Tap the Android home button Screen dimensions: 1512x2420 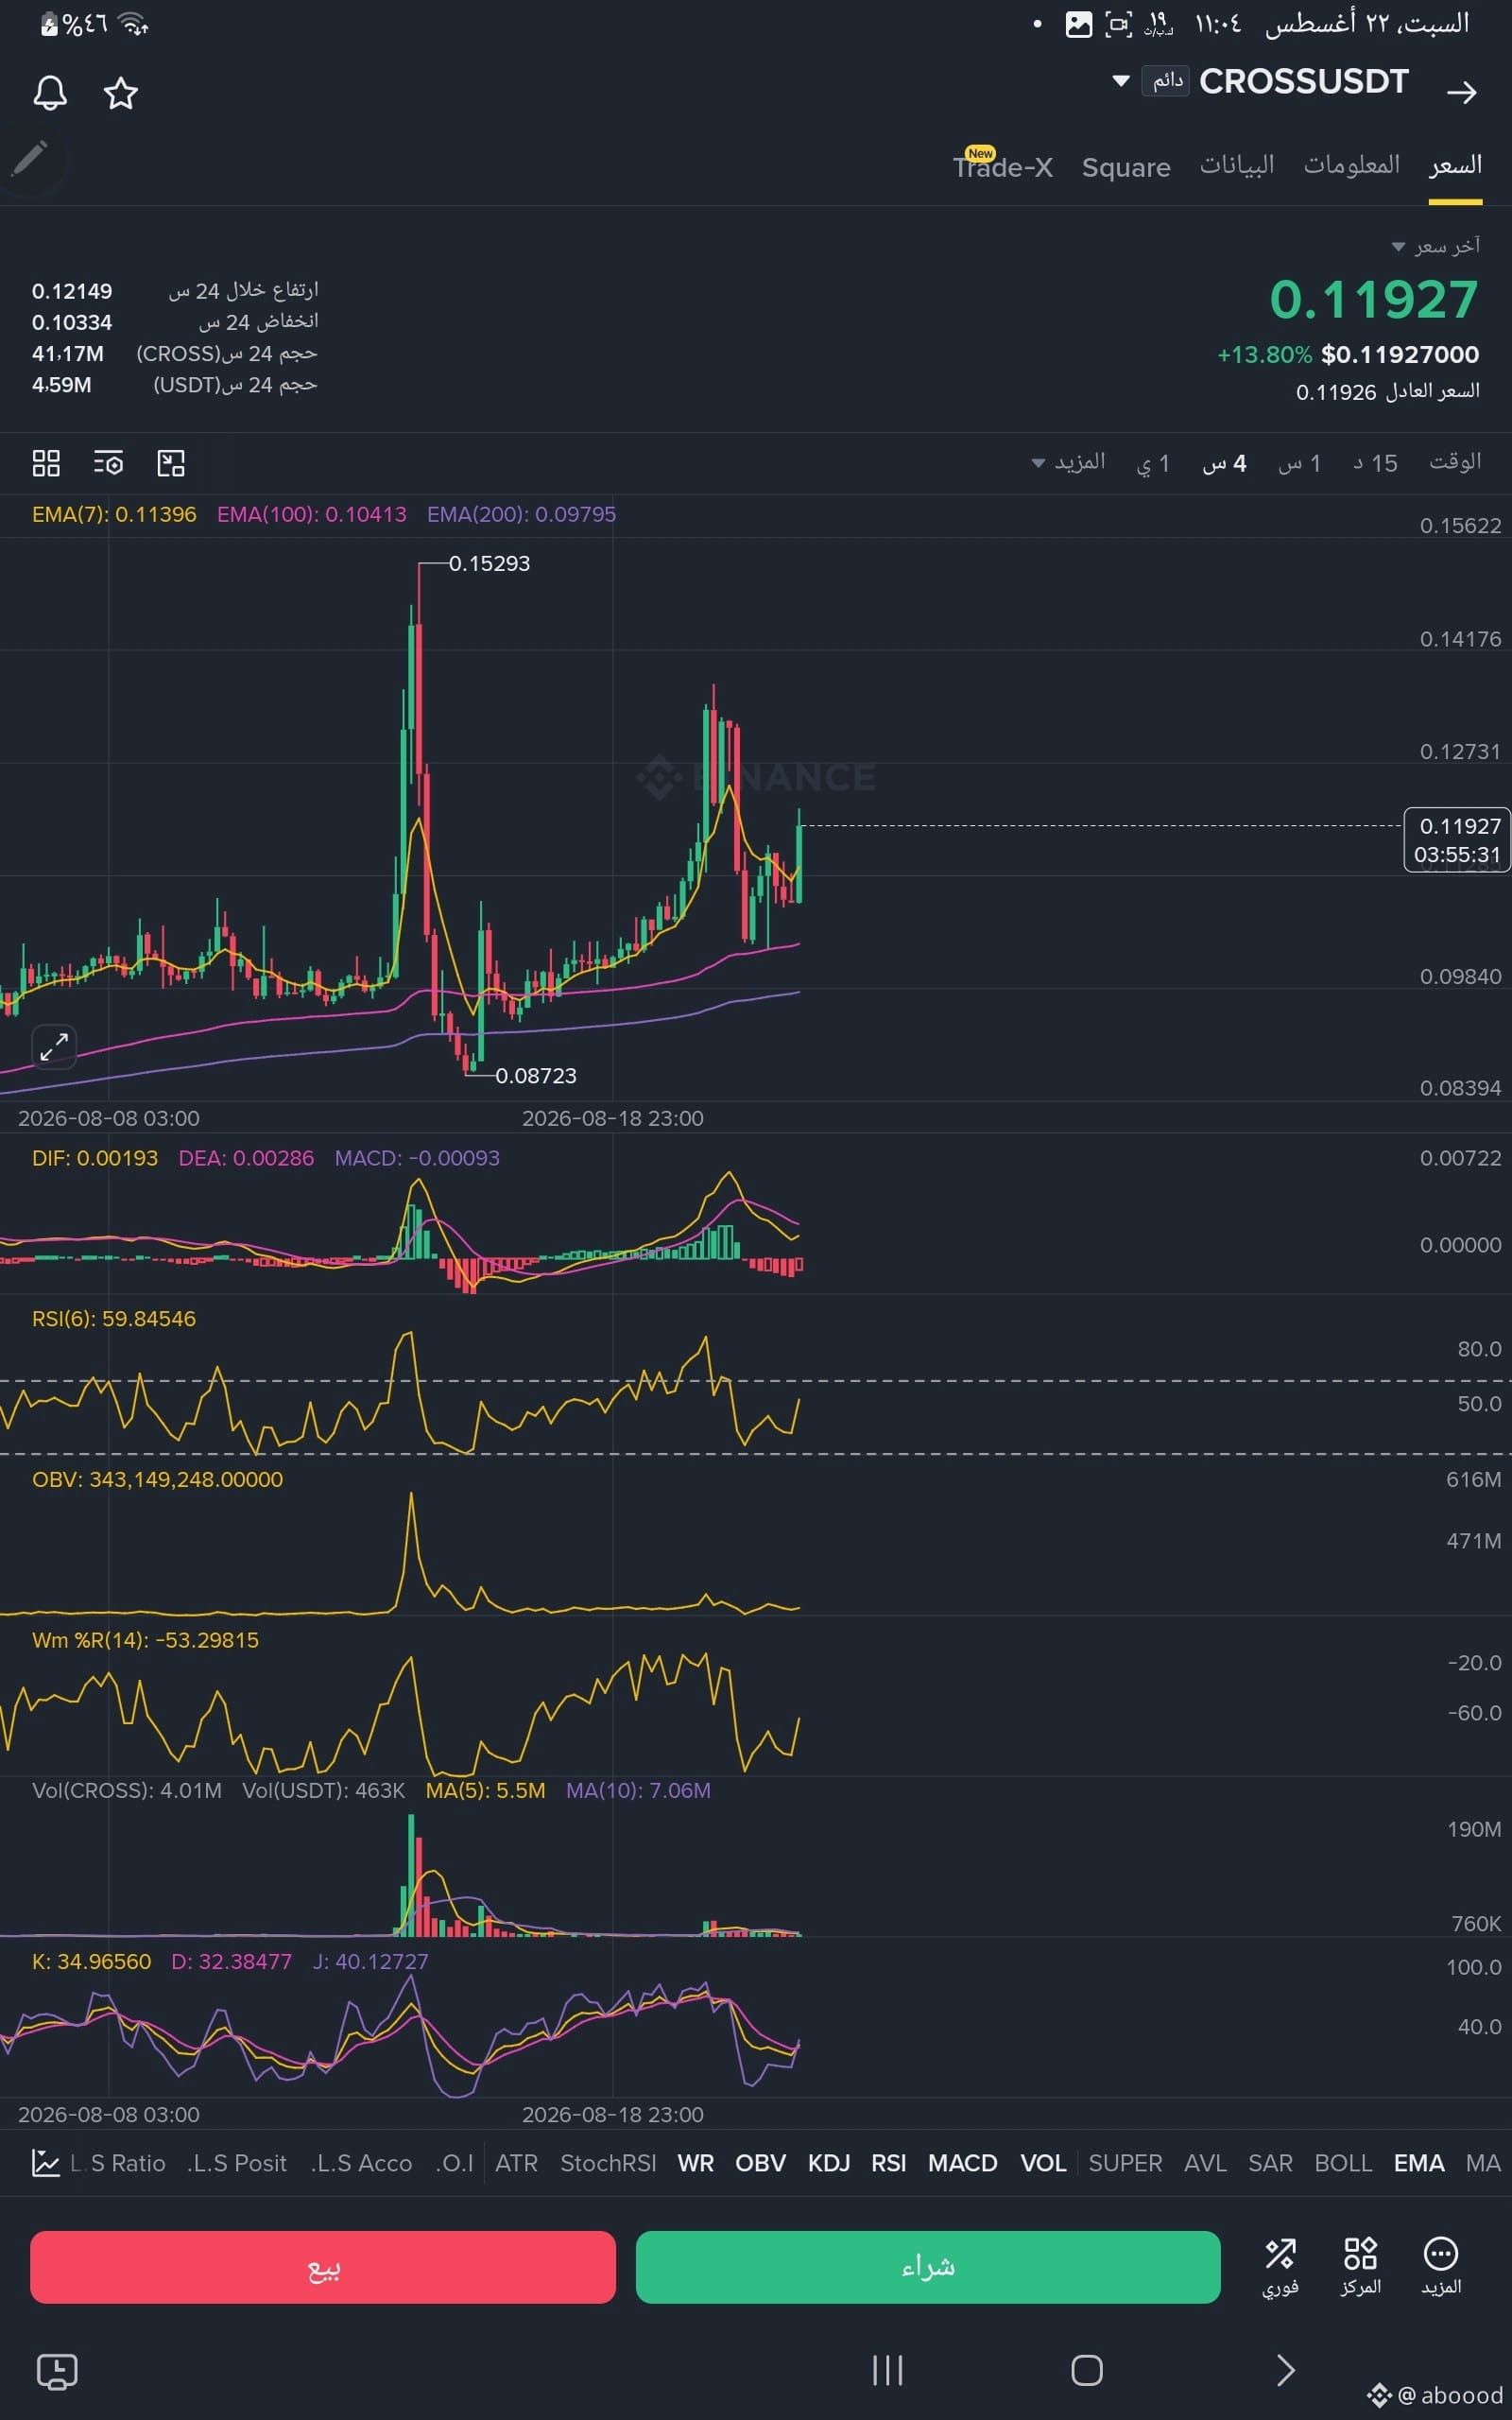1087,2370
